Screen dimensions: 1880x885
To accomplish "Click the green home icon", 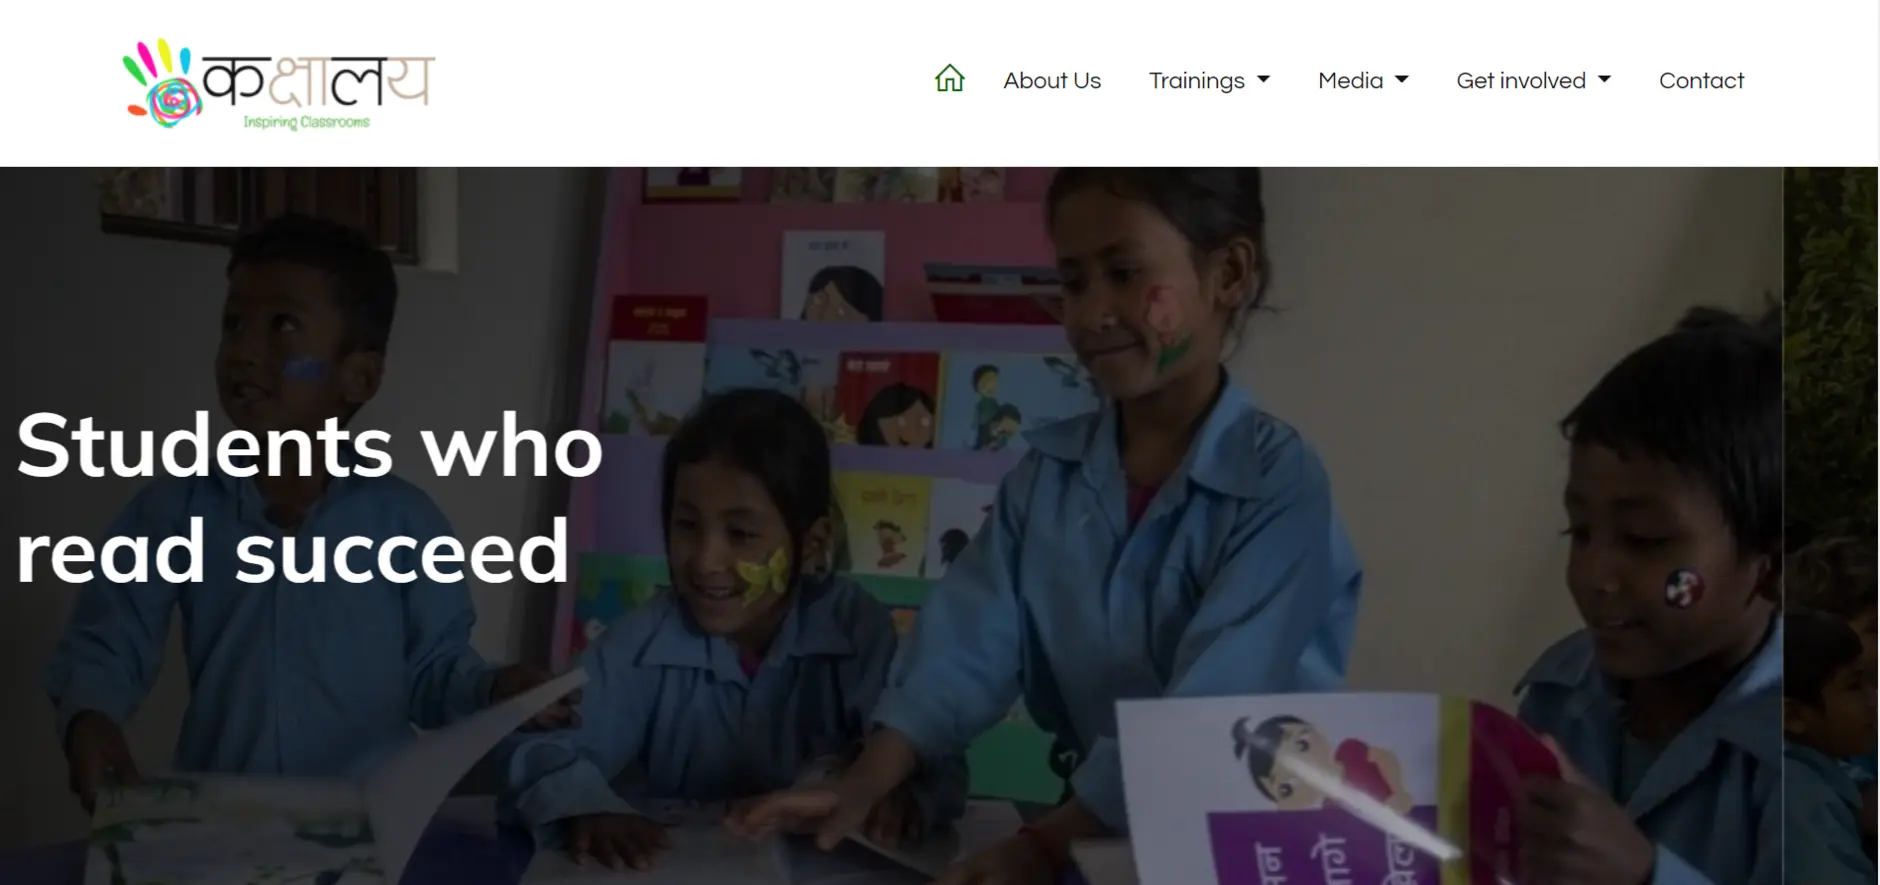I will coord(949,79).
